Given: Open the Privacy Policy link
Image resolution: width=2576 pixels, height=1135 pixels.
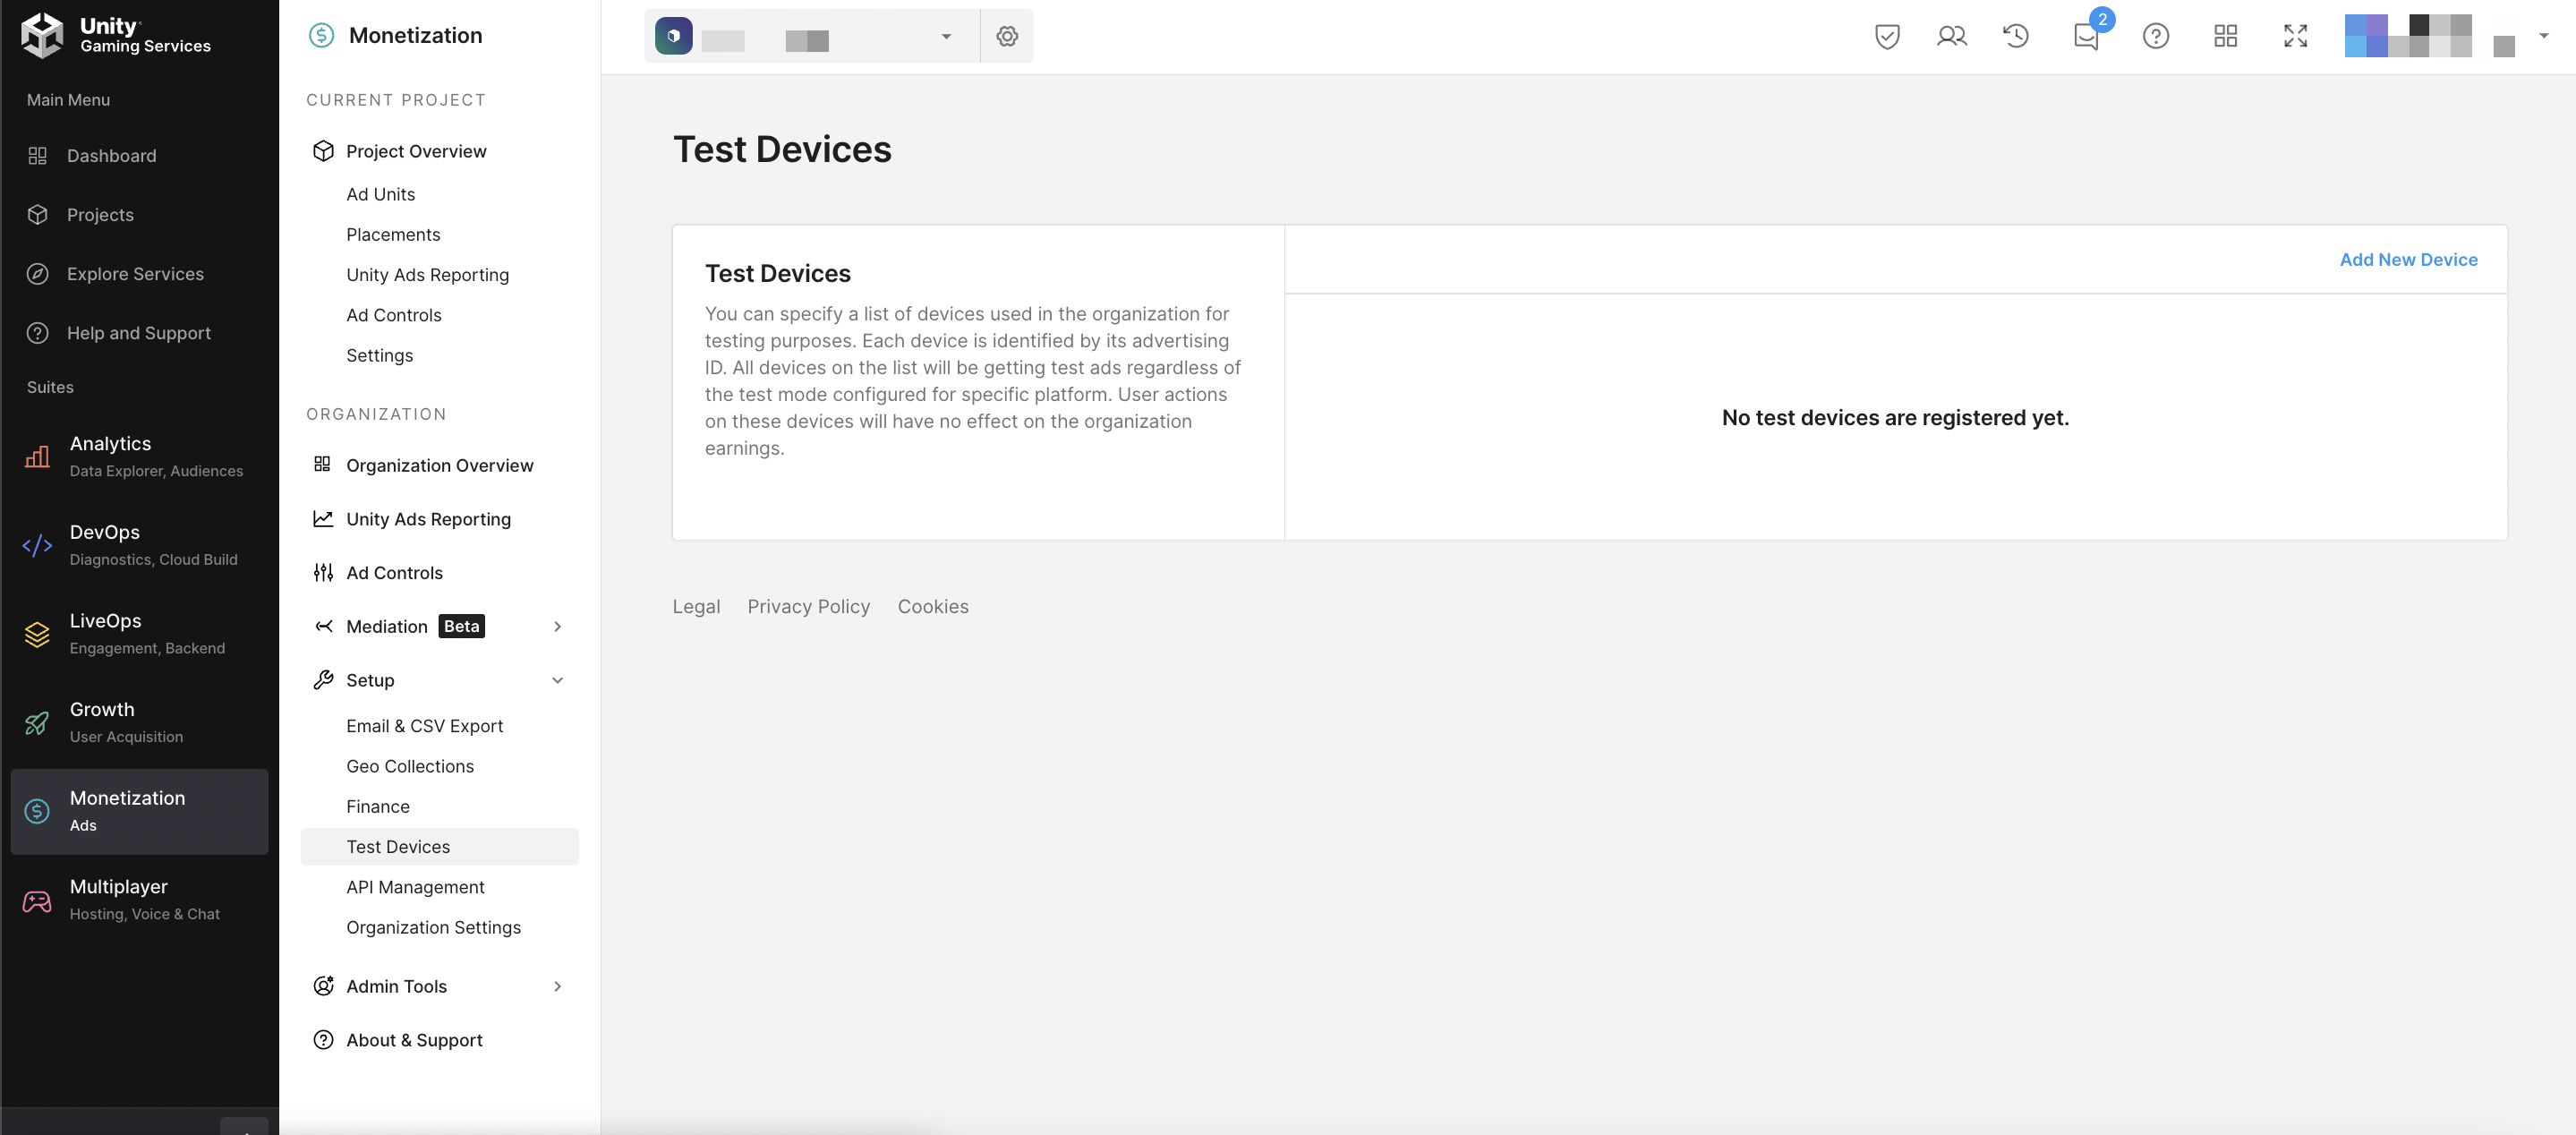Looking at the screenshot, I should point(808,607).
